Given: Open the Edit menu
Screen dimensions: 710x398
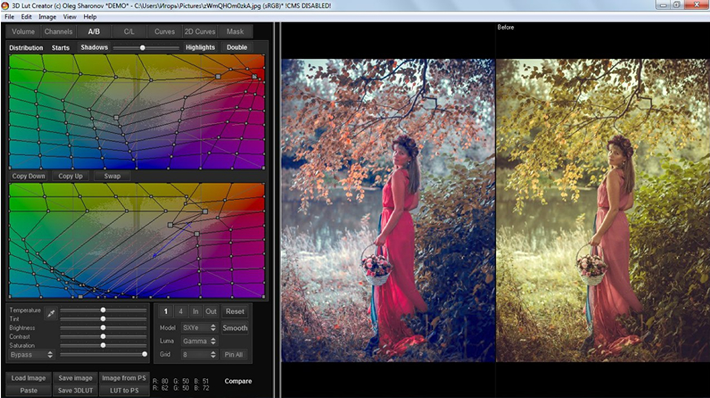Looking at the screenshot, I should point(26,17).
